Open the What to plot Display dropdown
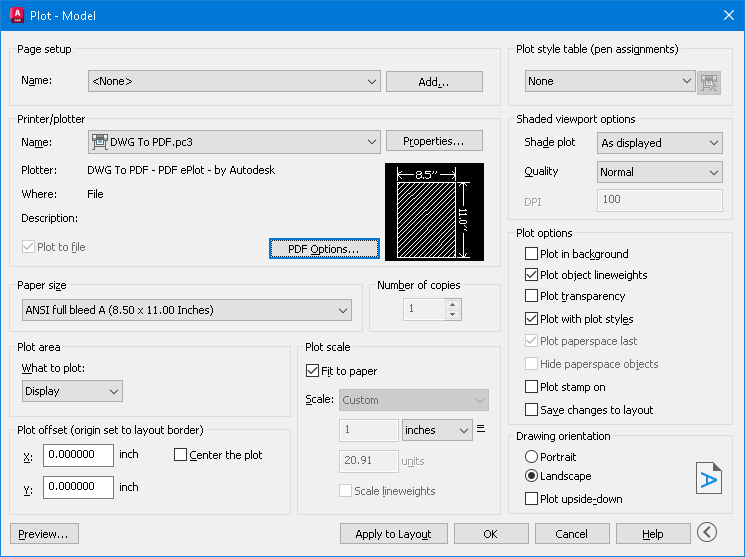Viewport: 745px width, 557px height. coord(72,391)
